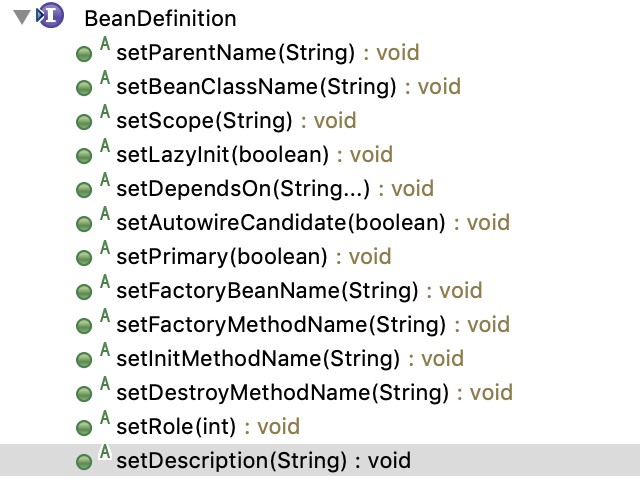Select the BeanDefinition interface label

160,18
